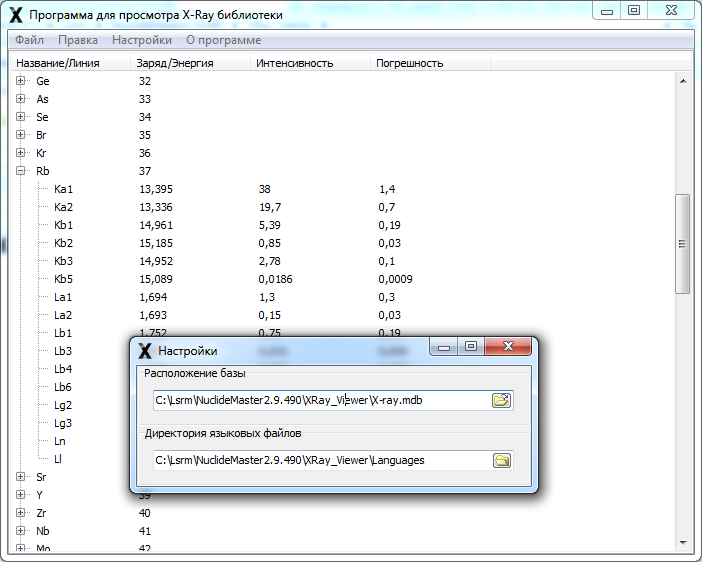Click the Название/Линия column header
Image resolution: width=702 pixels, height=562 pixels.
(66, 63)
